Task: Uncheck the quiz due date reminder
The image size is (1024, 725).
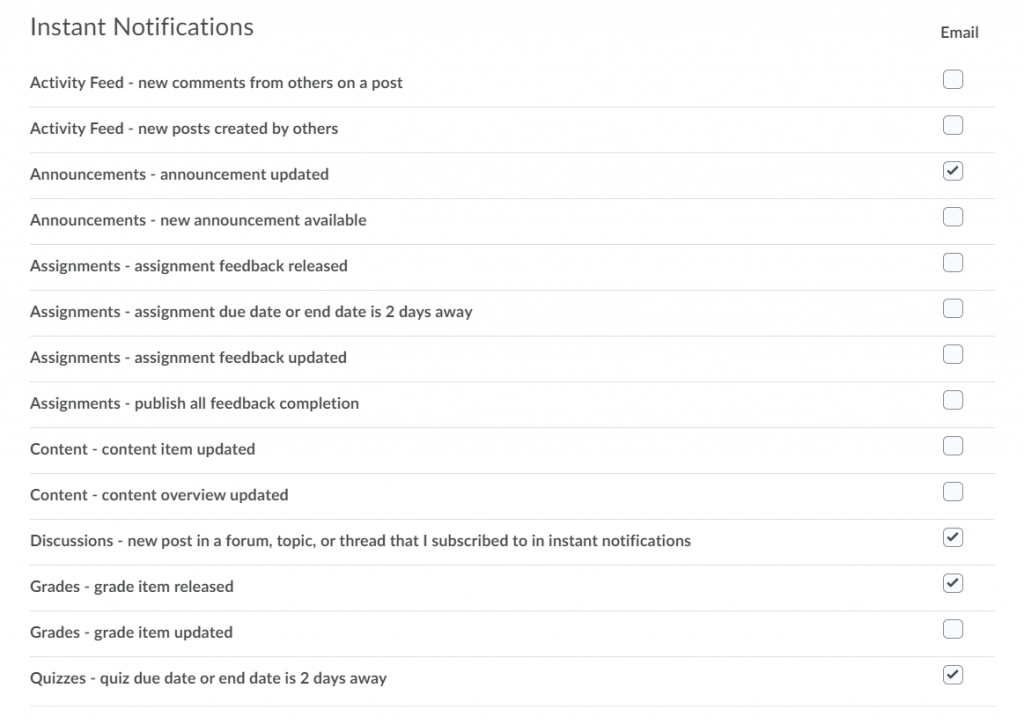Action: pos(953,675)
